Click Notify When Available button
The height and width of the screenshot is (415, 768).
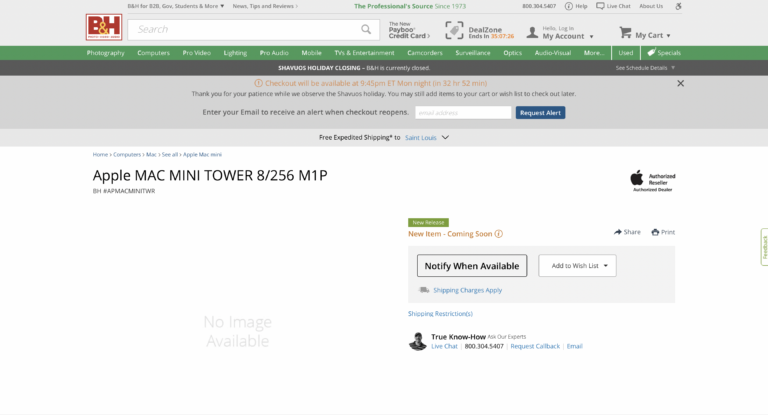[x=472, y=266]
